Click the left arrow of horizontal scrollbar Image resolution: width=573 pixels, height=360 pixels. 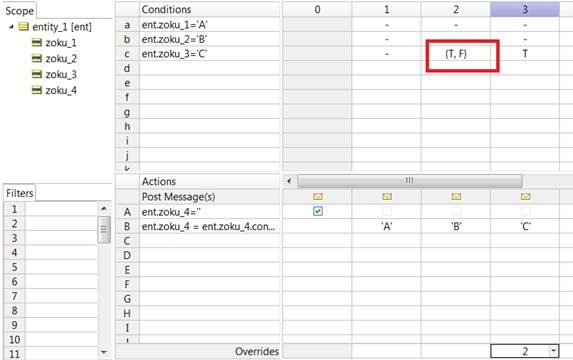pos(289,181)
